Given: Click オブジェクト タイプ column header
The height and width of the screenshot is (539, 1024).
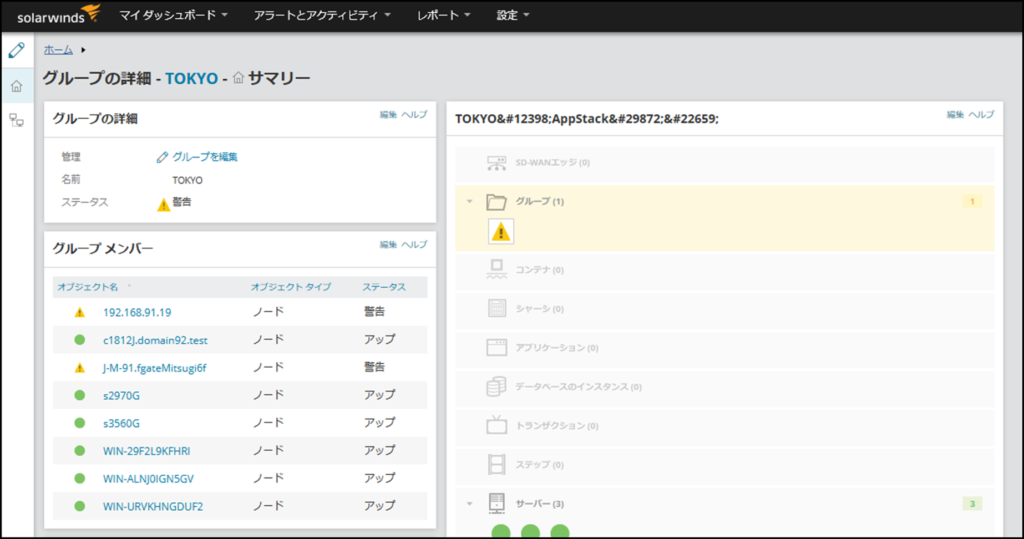Looking at the screenshot, I should [291, 287].
